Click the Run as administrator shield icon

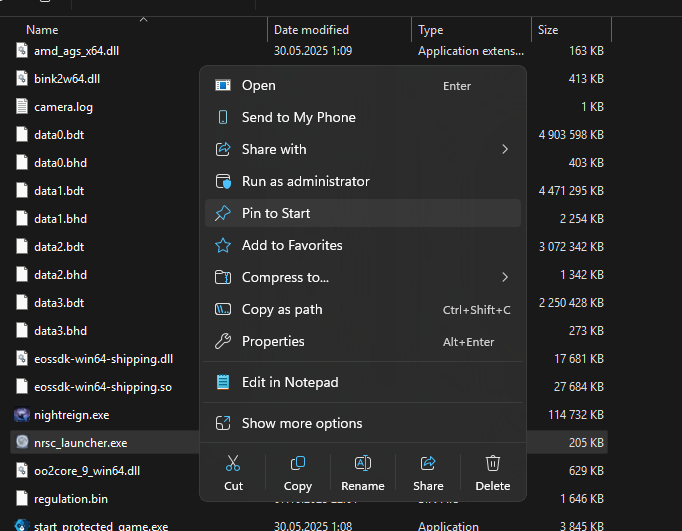[x=223, y=181]
